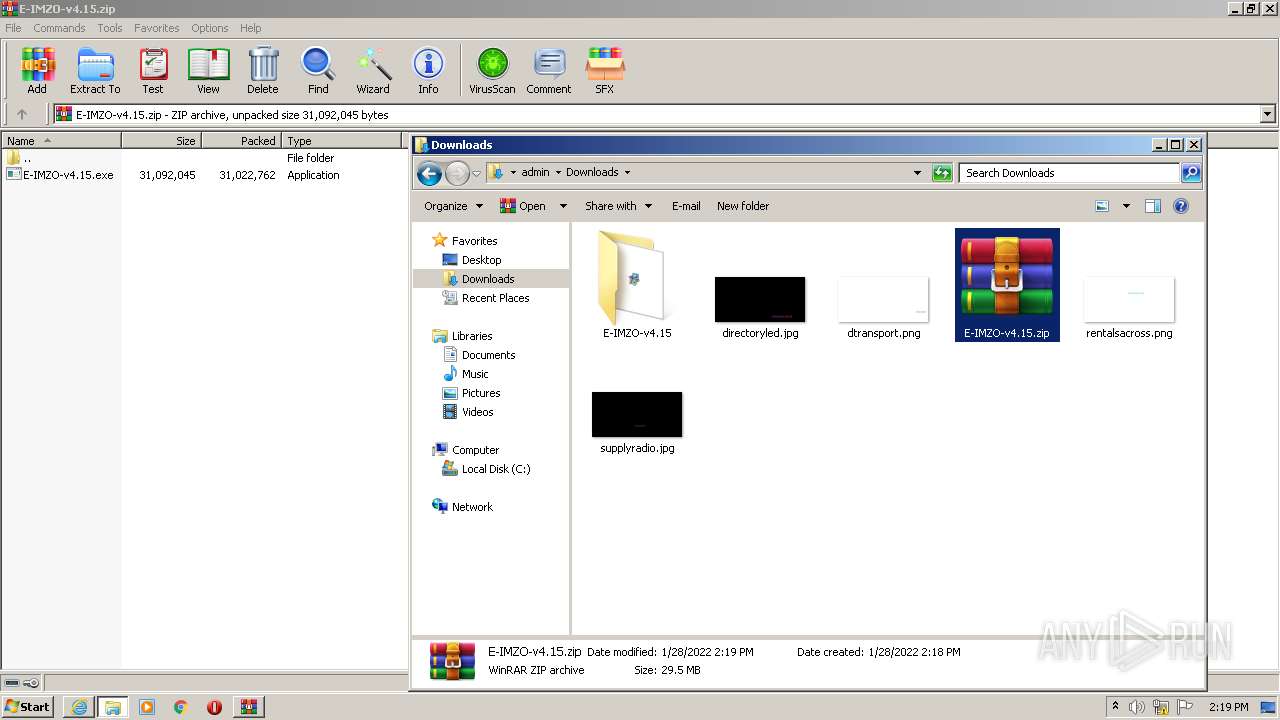Click the SFX toolbar icon
The width and height of the screenshot is (1280, 720).
(x=605, y=71)
